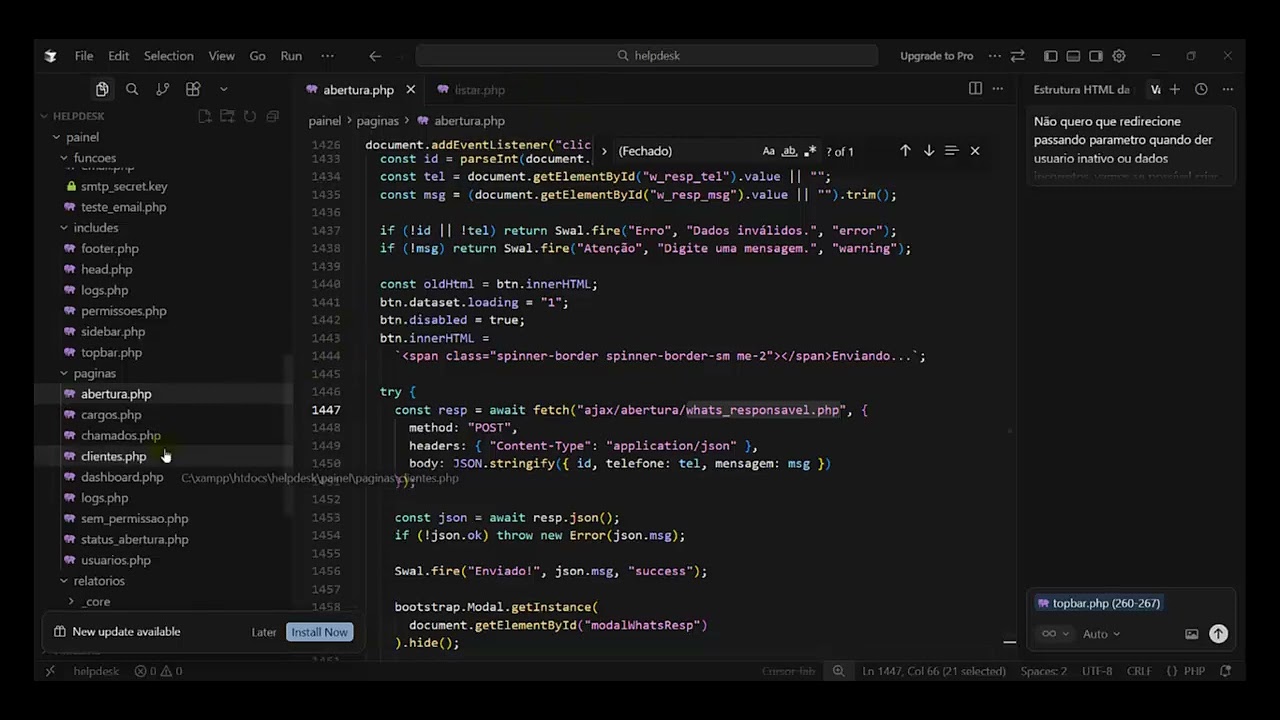Collapse the HELPDESK root folder
1280x720 pixels.
coord(44,117)
